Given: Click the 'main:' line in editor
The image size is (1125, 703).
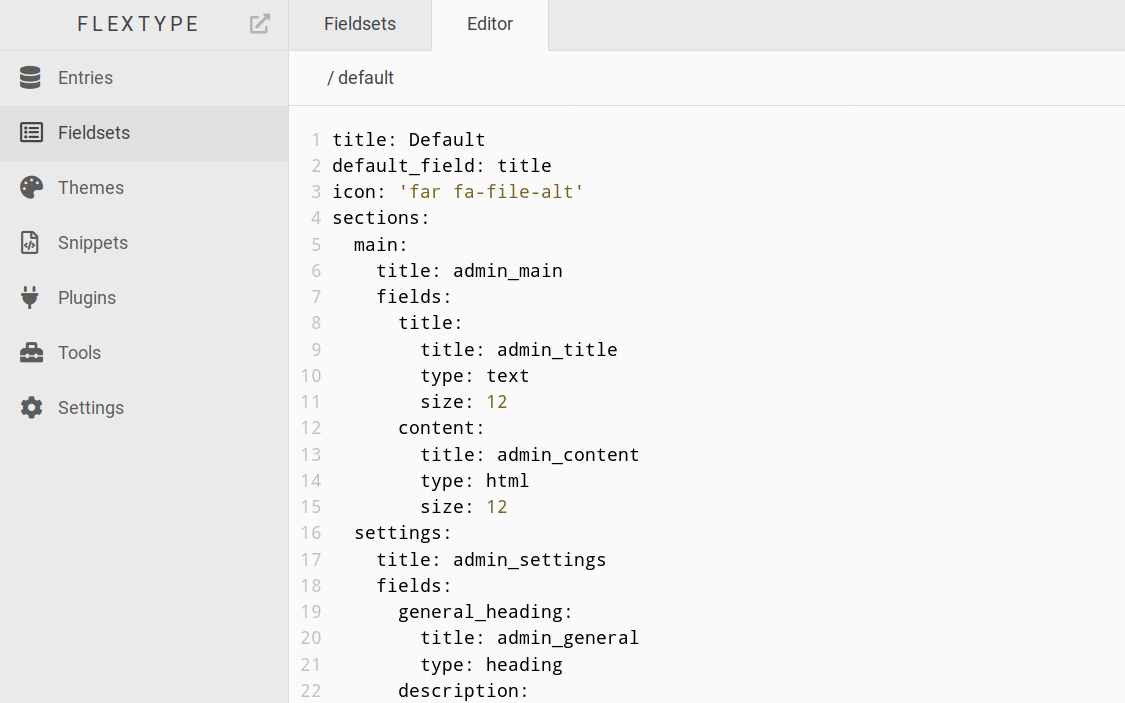Looking at the screenshot, I should (x=381, y=245).
